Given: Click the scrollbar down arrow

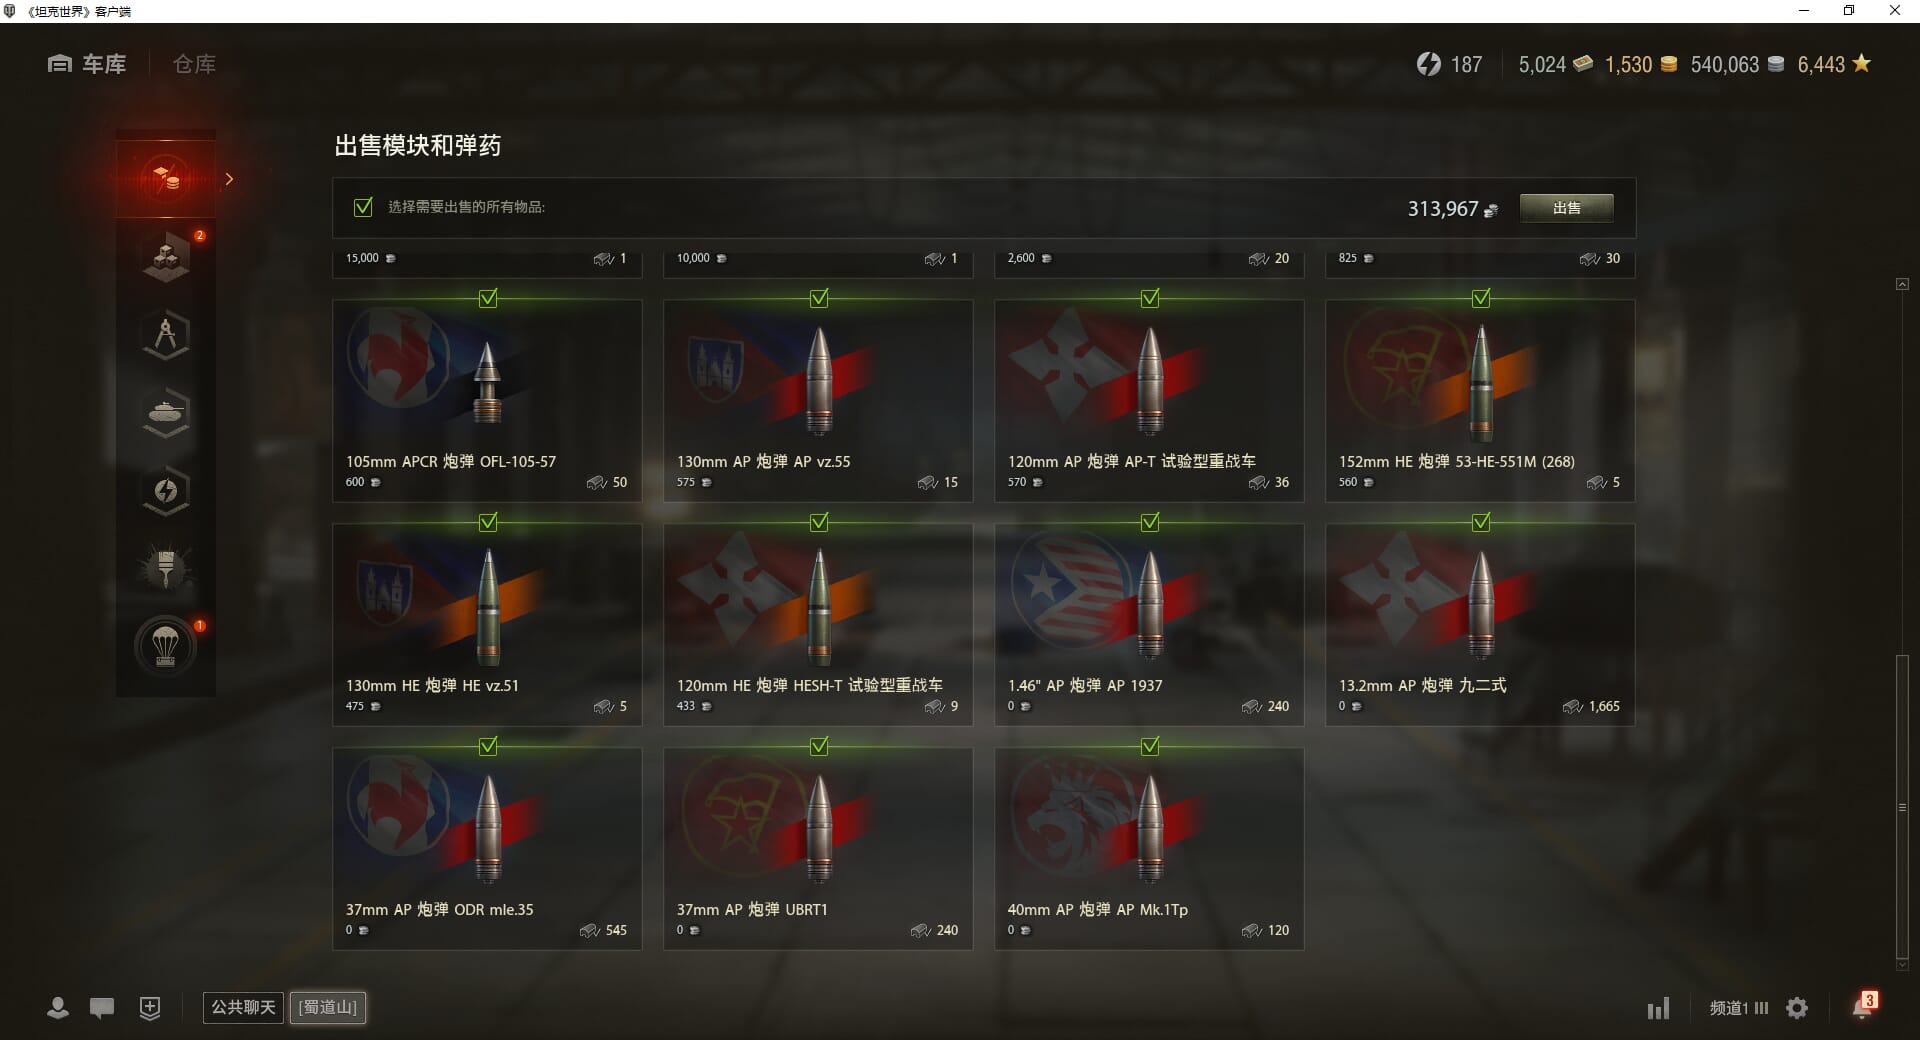Looking at the screenshot, I should coord(1902,965).
